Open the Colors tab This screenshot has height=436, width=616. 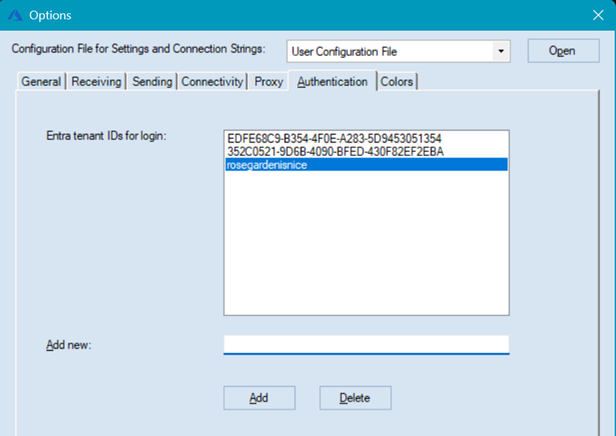click(397, 82)
